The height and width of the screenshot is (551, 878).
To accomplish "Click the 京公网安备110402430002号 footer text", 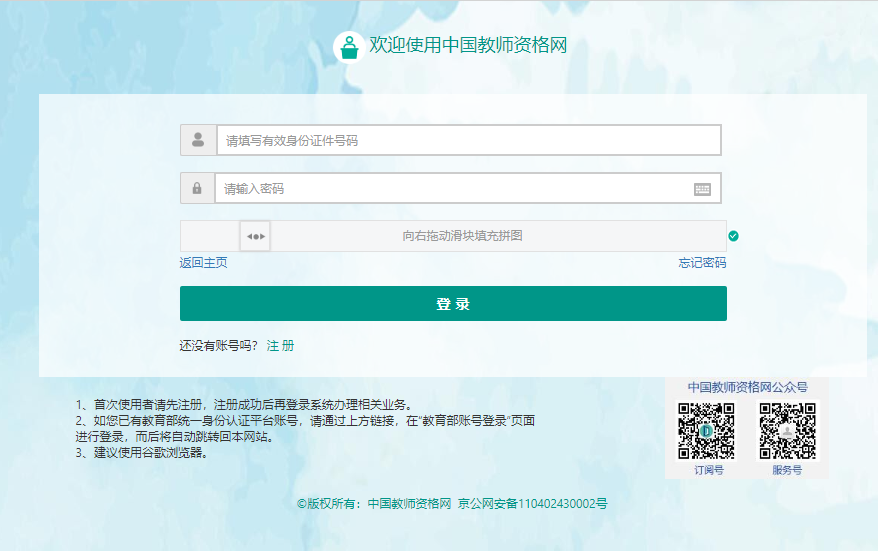I will click(x=533, y=503).
